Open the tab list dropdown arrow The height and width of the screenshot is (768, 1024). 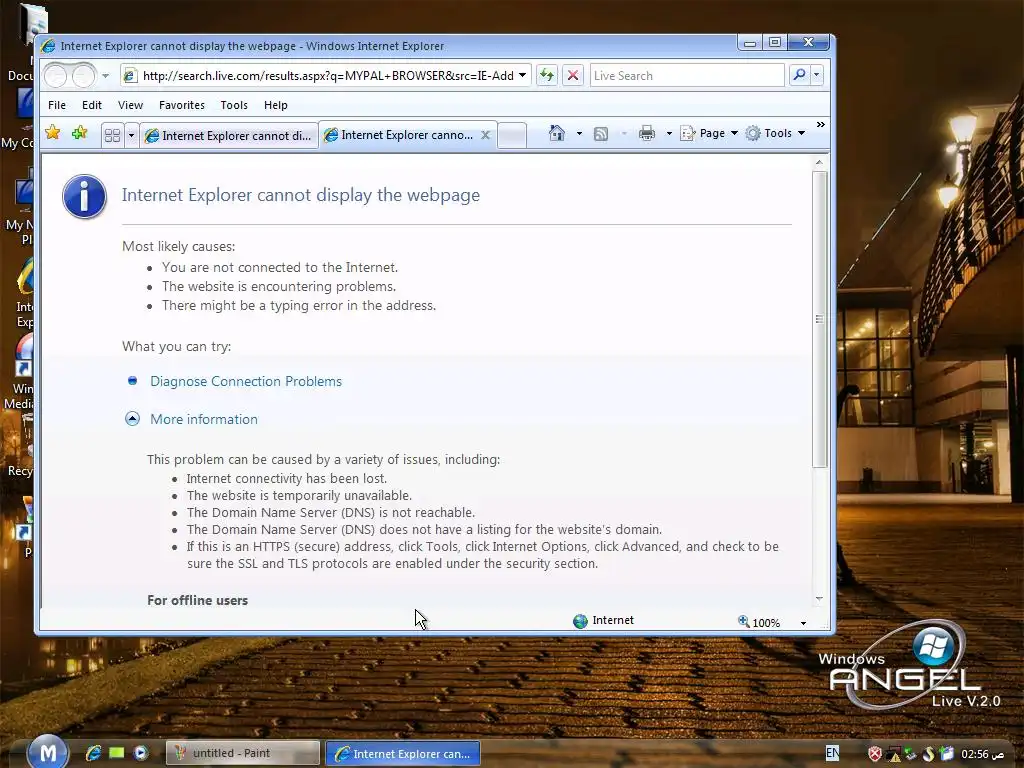coord(131,135)
